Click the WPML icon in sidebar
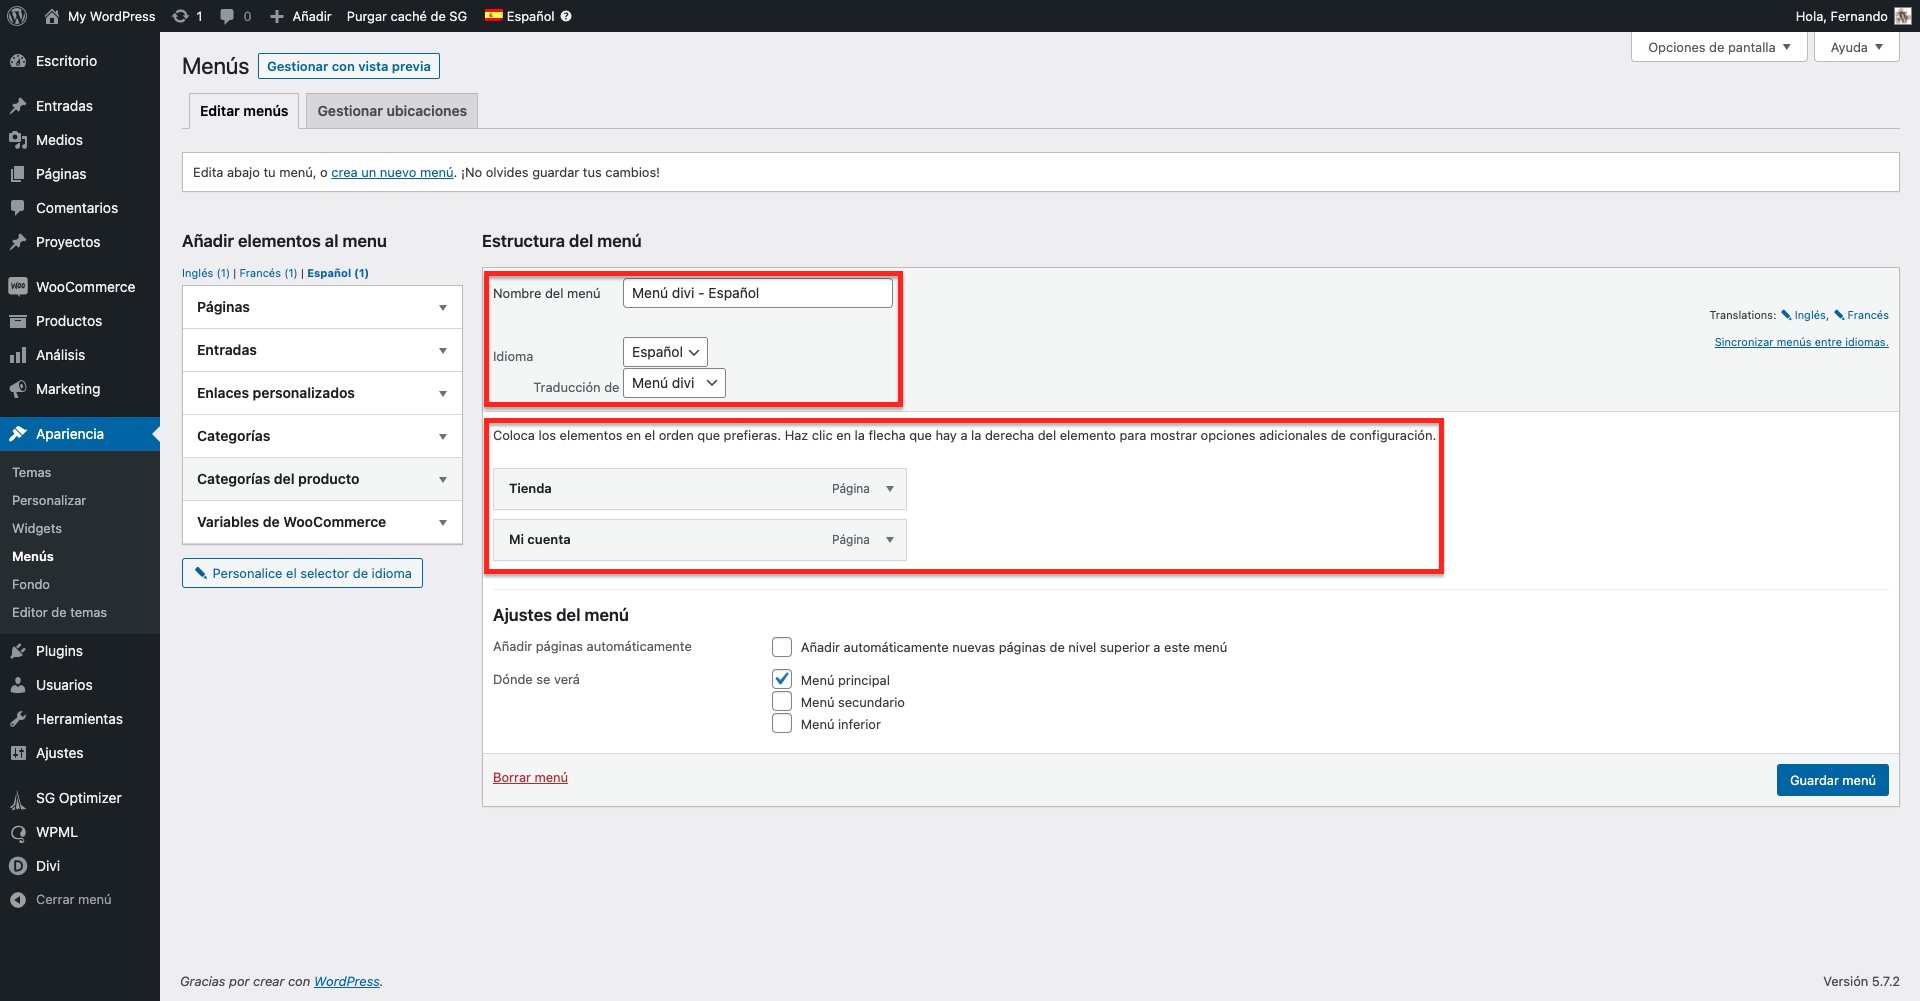 click(18, 832)
